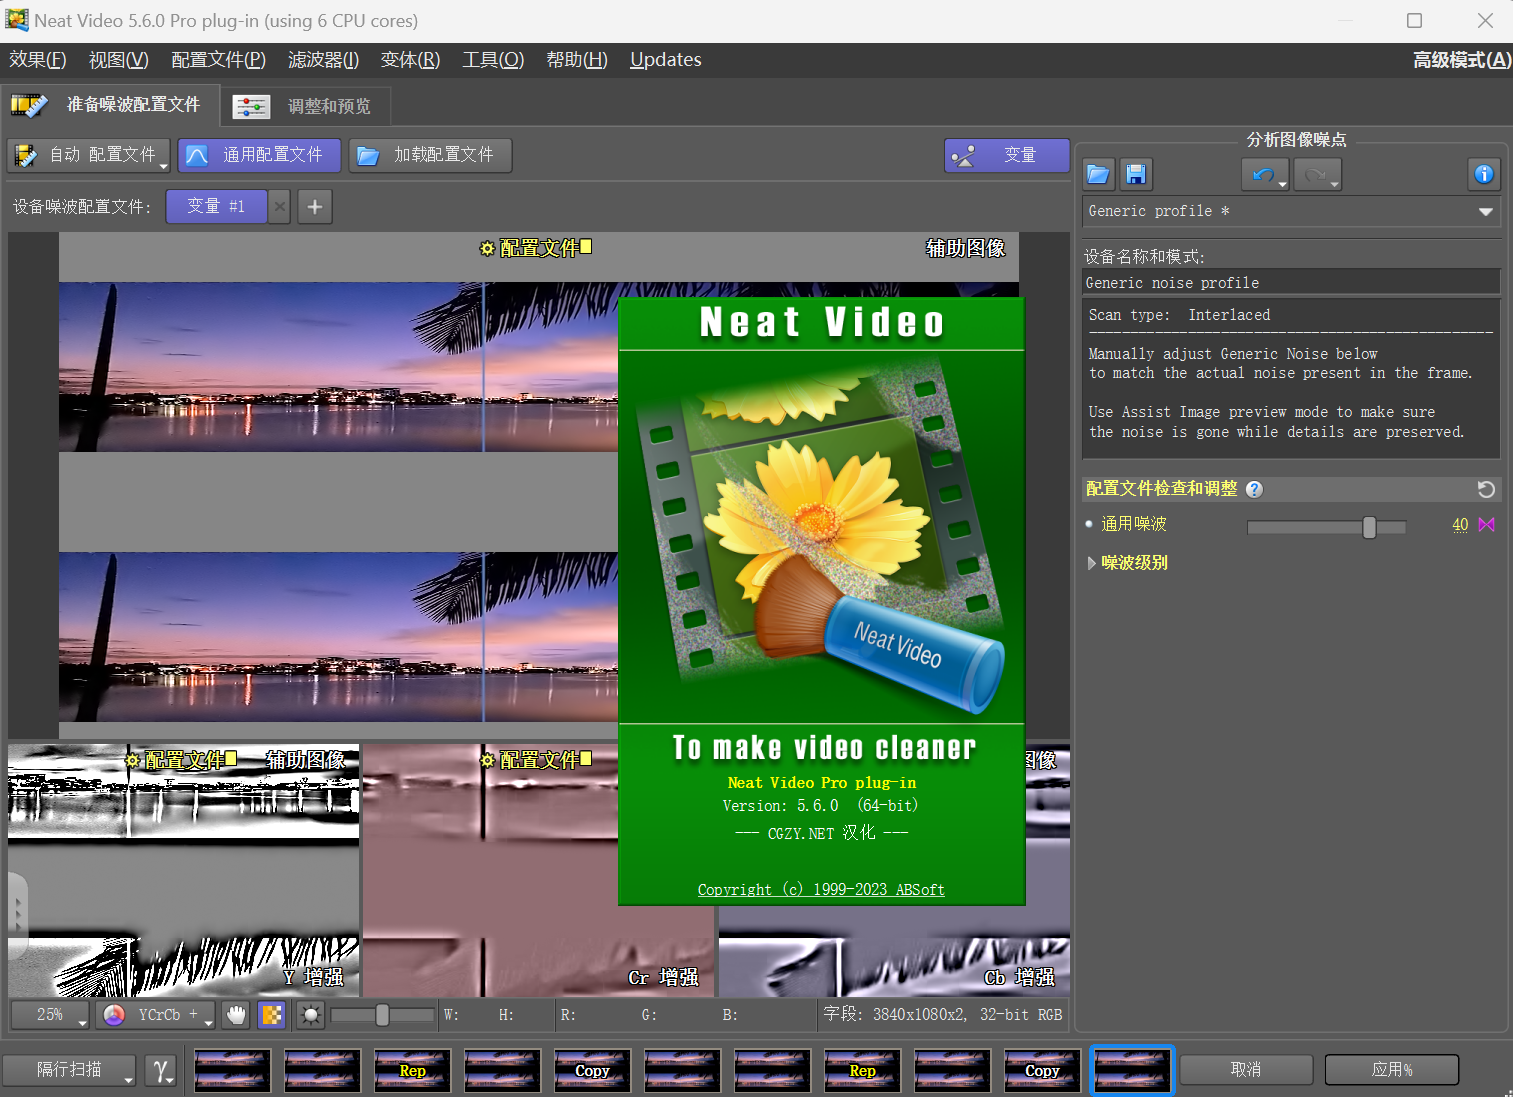Save the noise profile via the floppy icon
This screenshot has width=1513, height=1097.
coord(1136,174)
